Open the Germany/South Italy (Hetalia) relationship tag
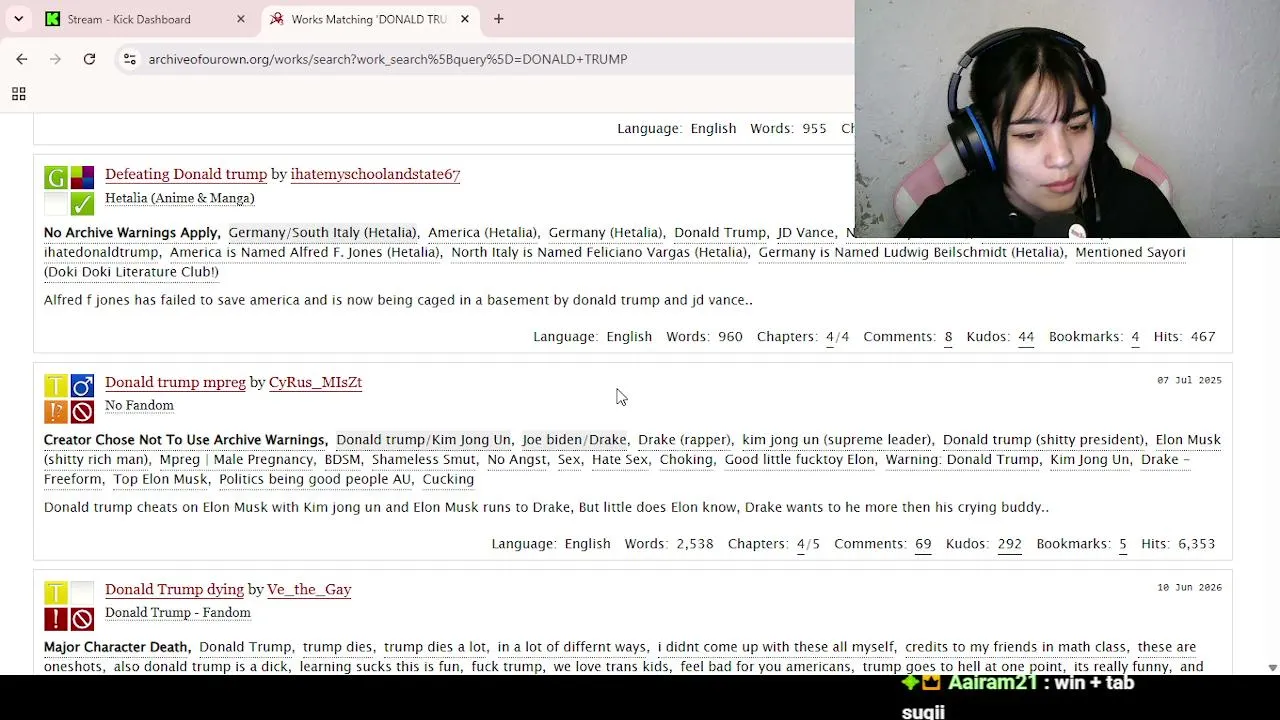 (322, 232)
